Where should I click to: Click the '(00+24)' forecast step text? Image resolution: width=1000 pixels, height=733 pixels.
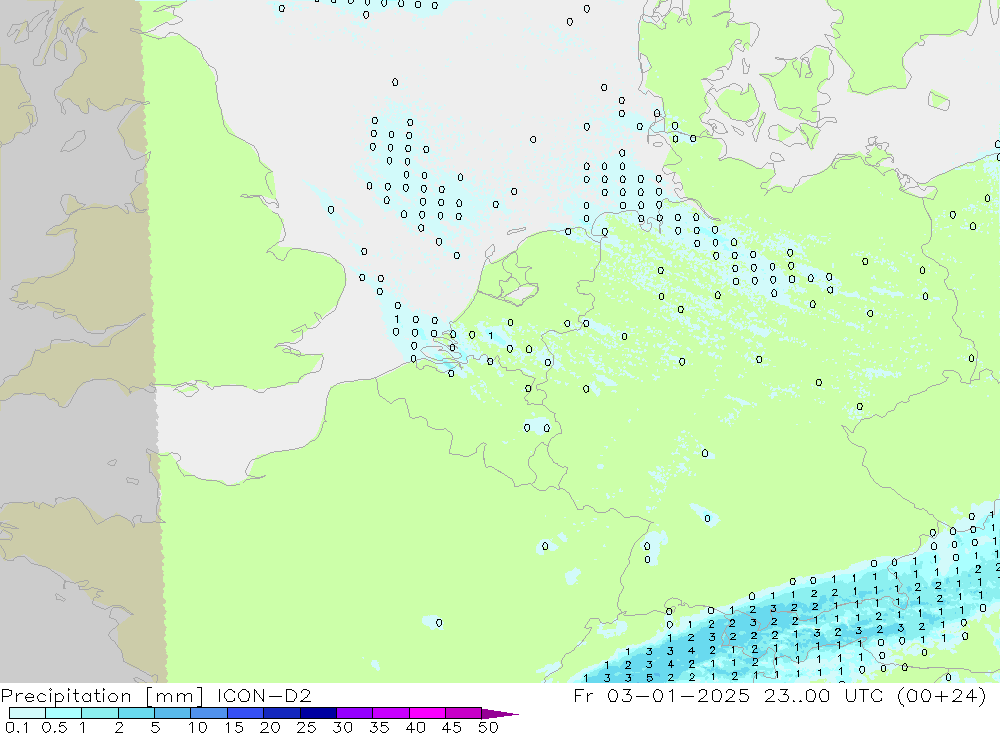pos(941,695)
